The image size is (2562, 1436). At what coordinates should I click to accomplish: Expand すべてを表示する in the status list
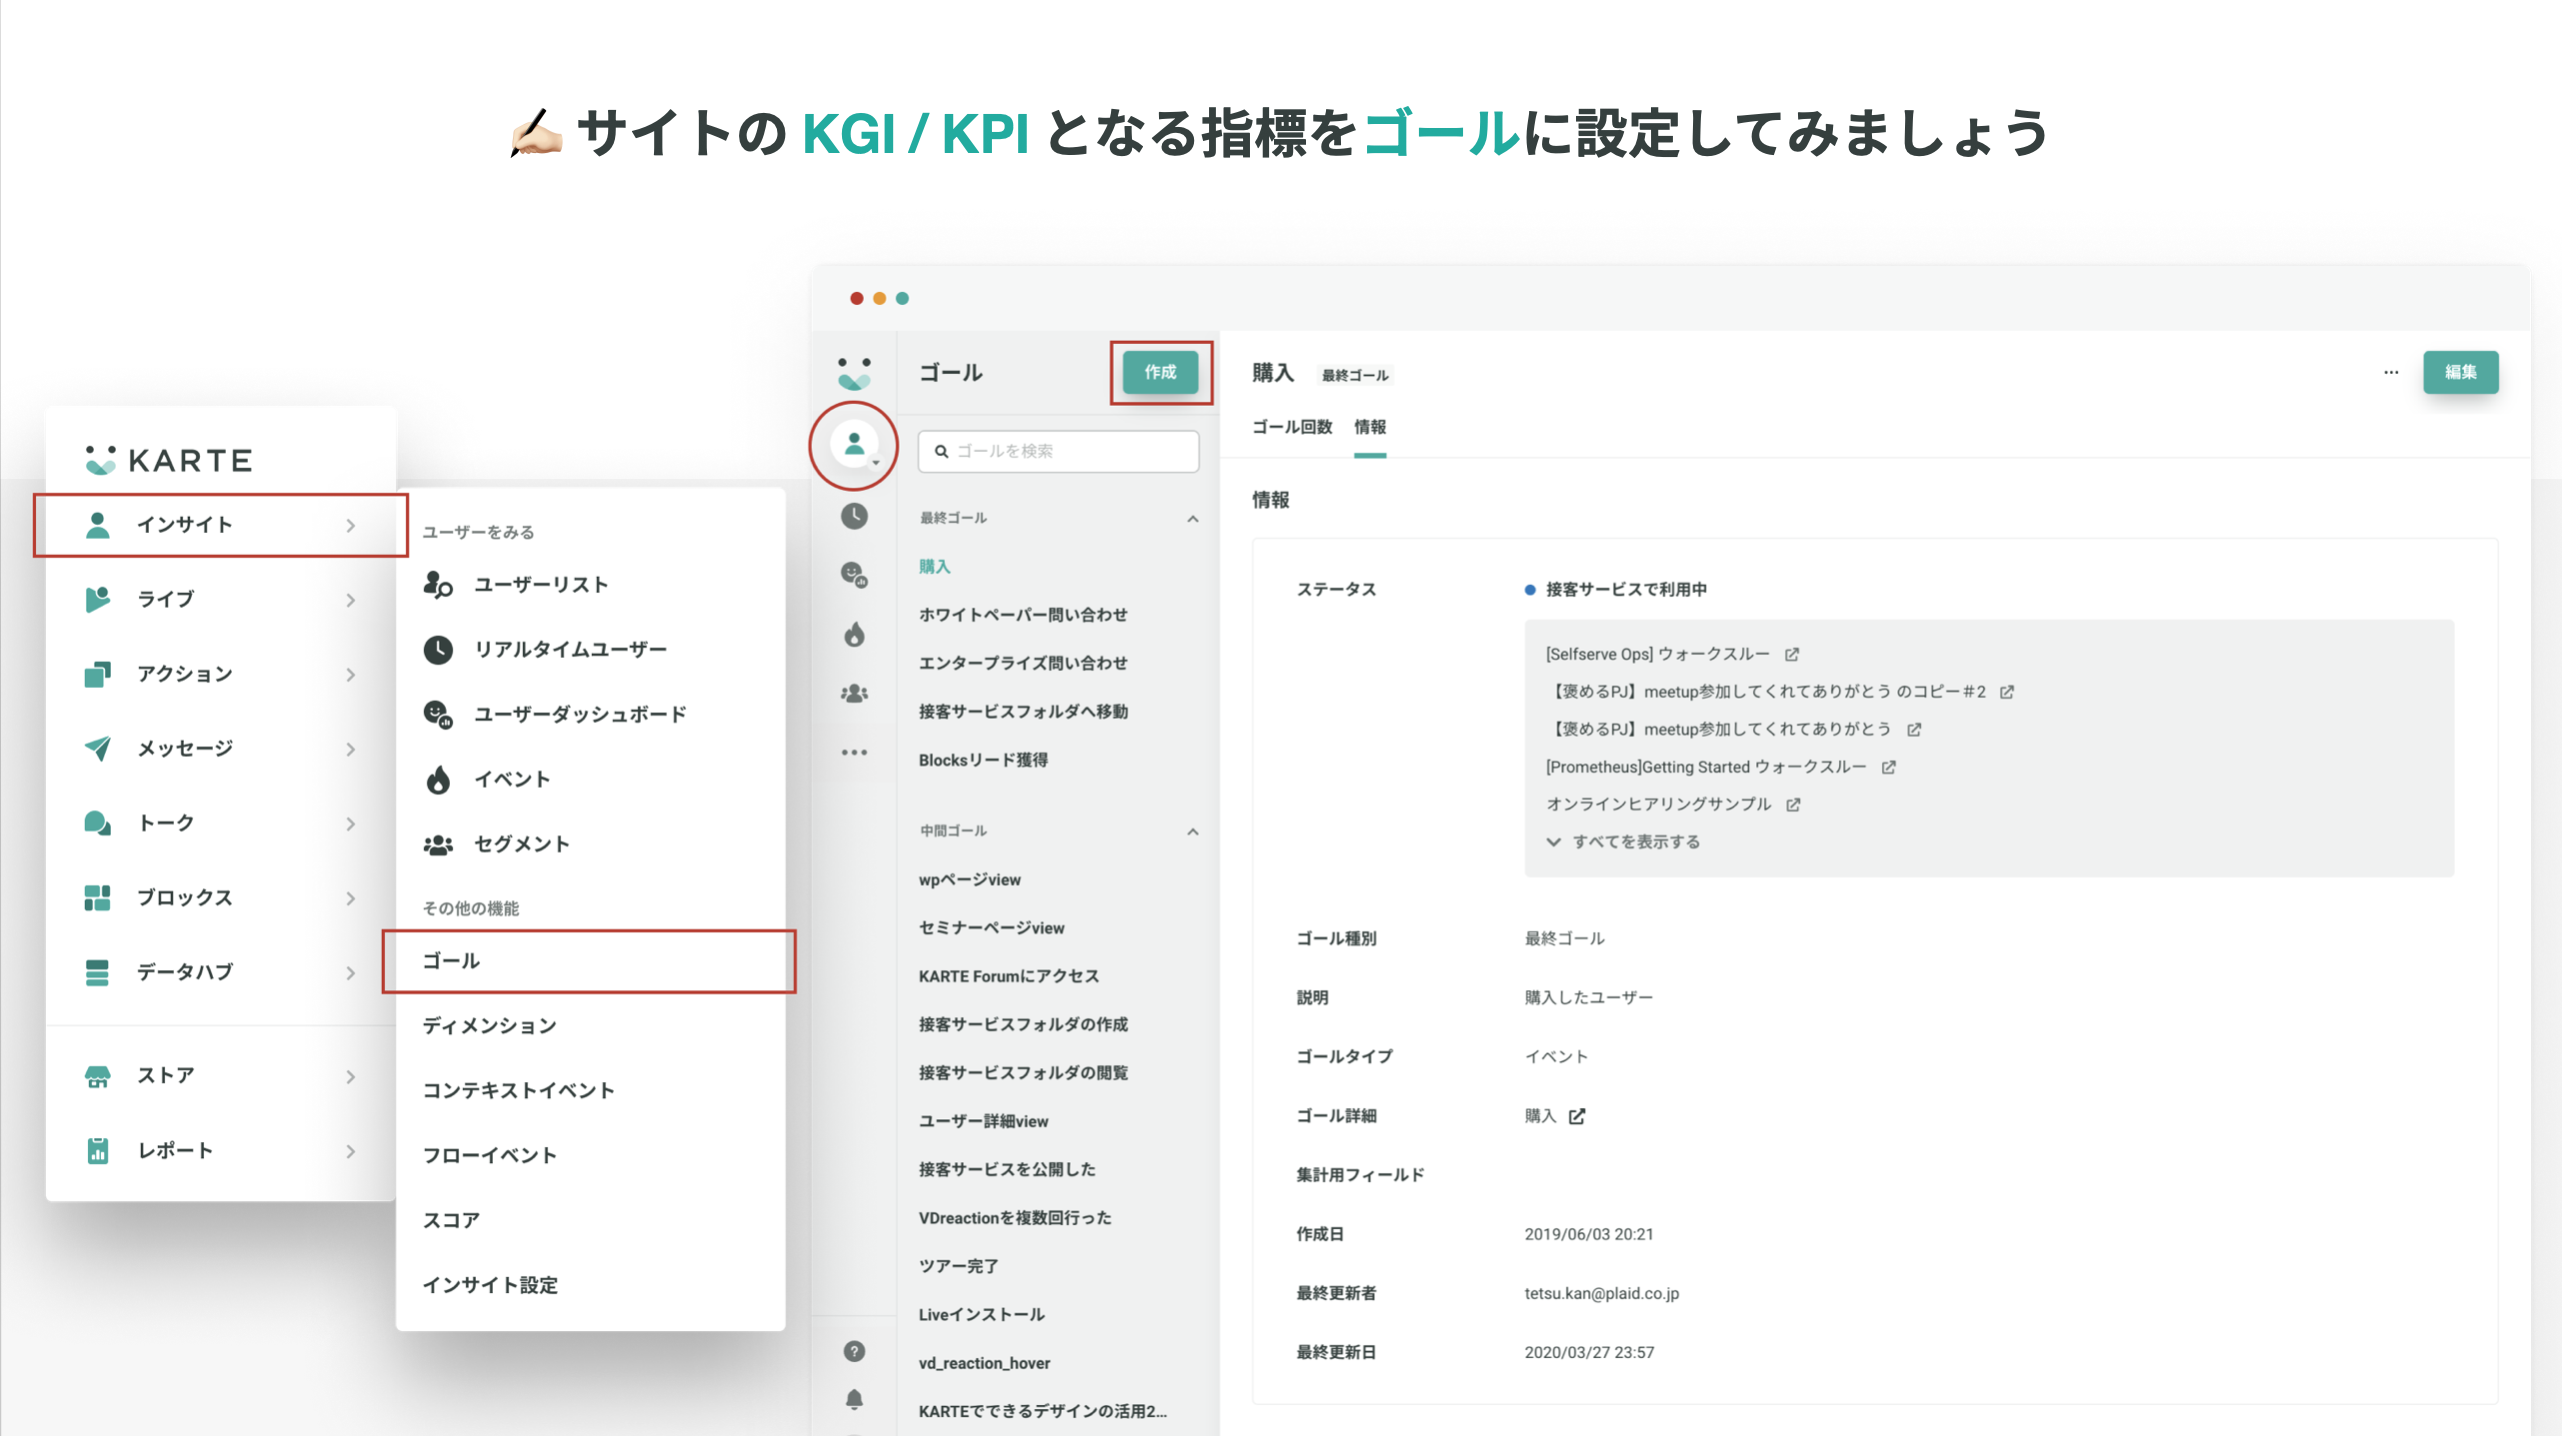[x=1623, y=841]
